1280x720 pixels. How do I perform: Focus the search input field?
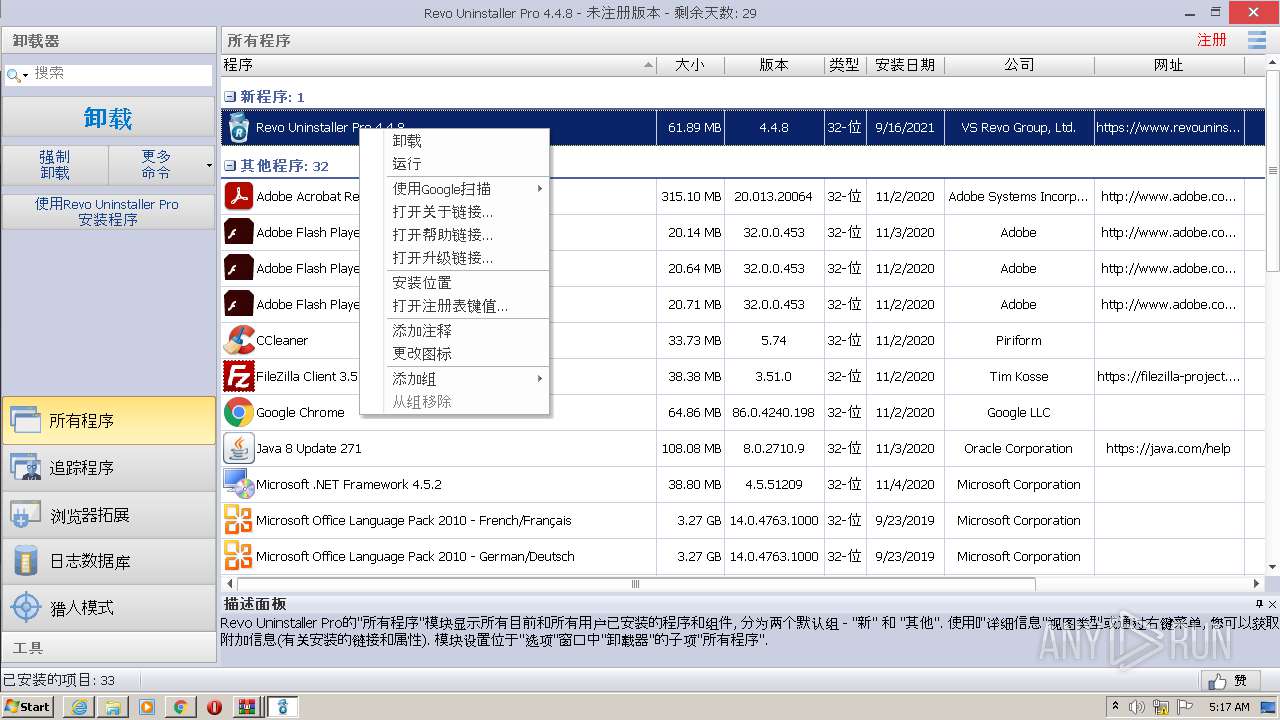pyautogui.click(x=122, y=74)
